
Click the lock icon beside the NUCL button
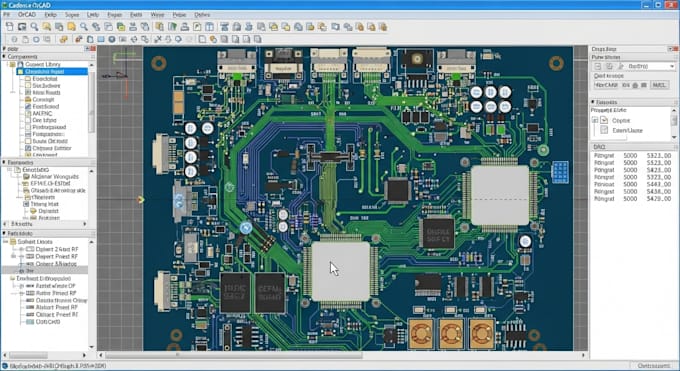[635, 85]
